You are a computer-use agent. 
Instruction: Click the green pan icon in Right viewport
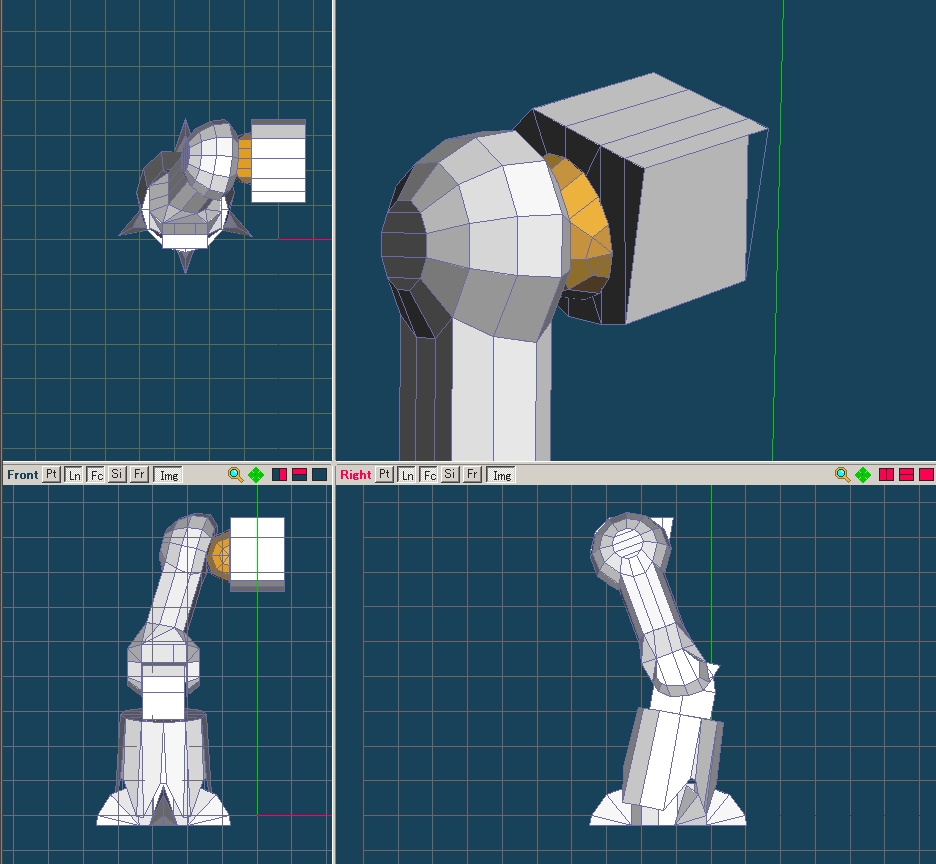tap(863, 475)
